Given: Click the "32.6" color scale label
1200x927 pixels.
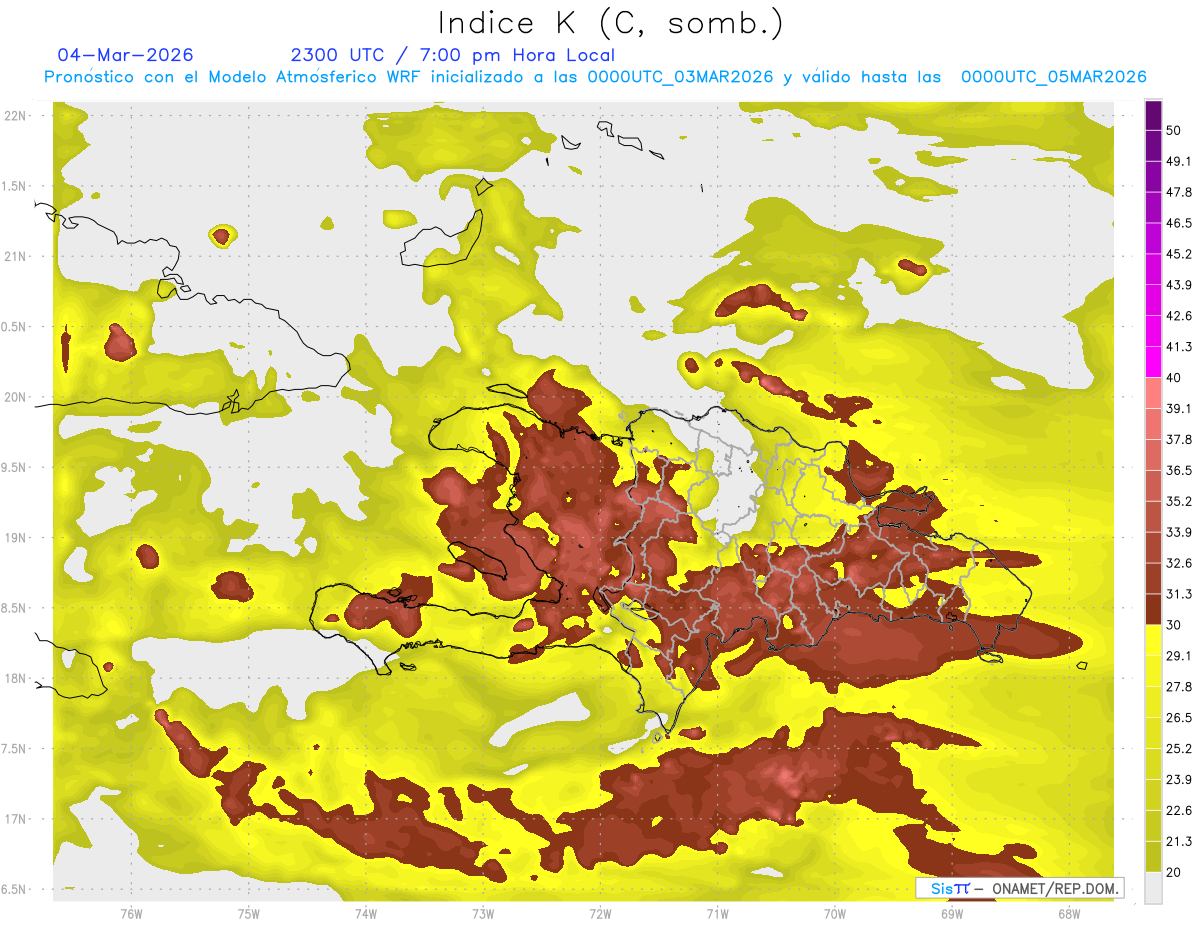Looking at the screenshot, I should pos(1179,563).
